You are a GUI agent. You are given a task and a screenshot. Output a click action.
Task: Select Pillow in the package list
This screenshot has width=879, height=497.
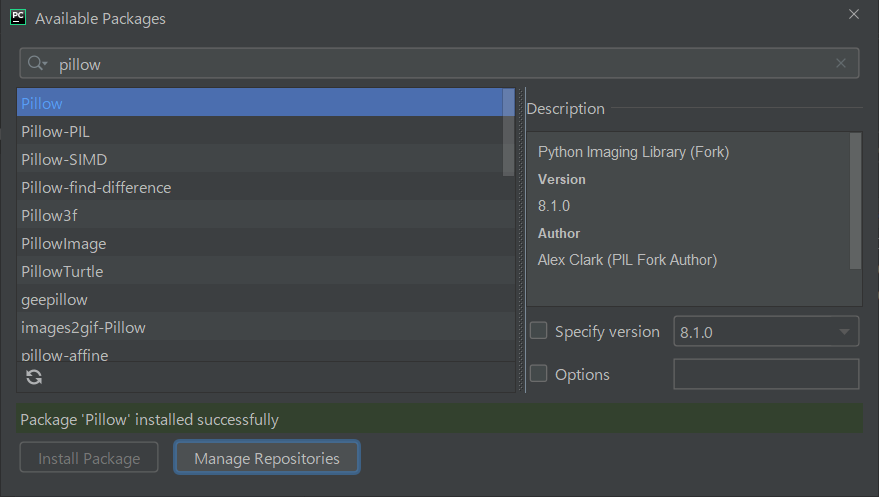point(260,103)
